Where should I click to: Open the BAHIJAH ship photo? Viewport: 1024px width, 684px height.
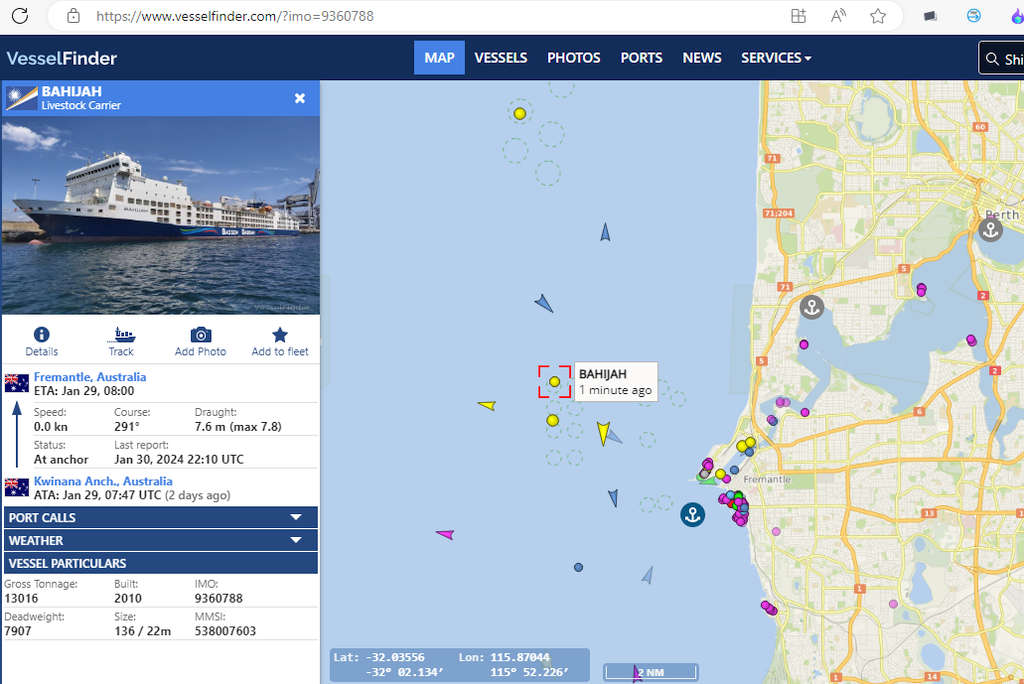(161, 215)
